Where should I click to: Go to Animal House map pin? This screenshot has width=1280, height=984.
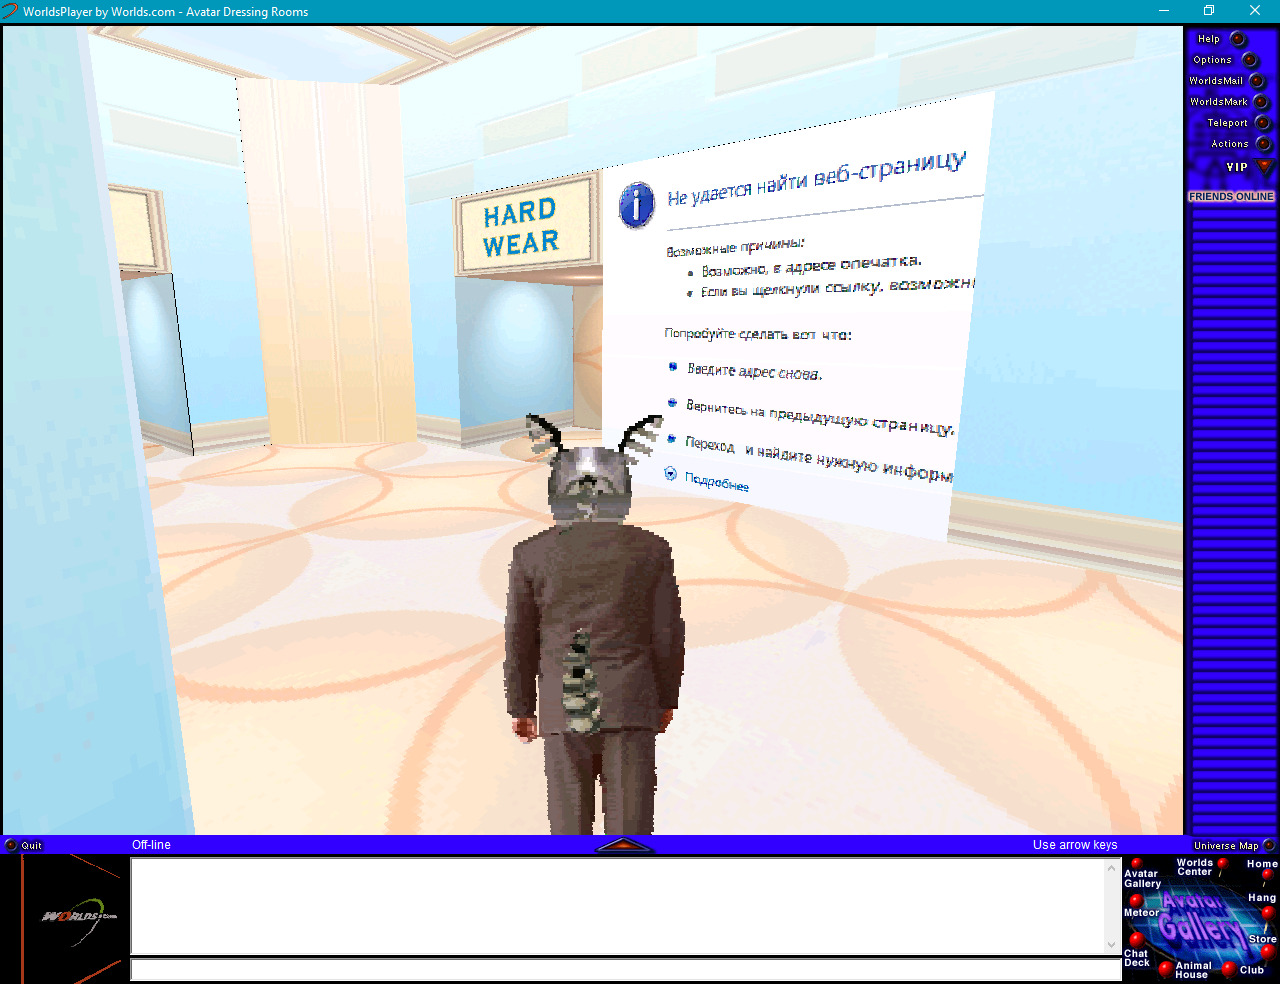pyautogui.click(x=1165, y=968)
